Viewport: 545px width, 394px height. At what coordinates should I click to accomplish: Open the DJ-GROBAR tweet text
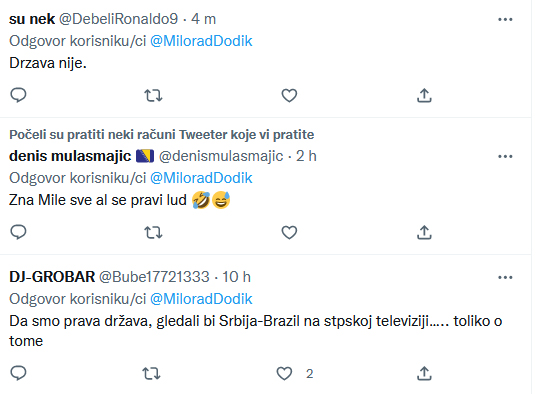pyautogui.click(x=255, y=330)
